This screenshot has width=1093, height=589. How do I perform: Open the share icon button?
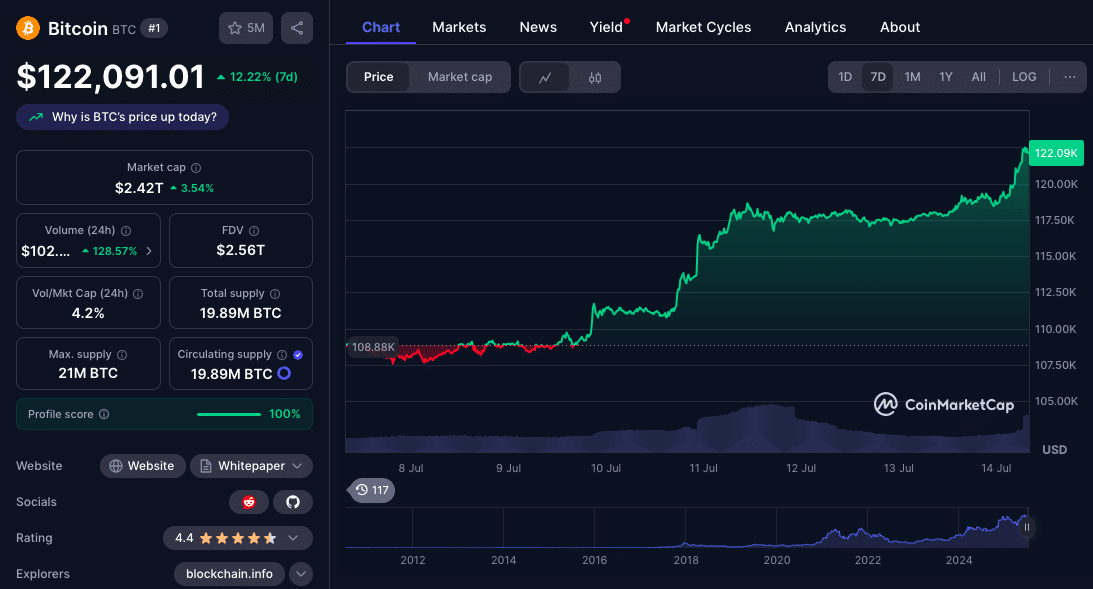click(297, 28)
